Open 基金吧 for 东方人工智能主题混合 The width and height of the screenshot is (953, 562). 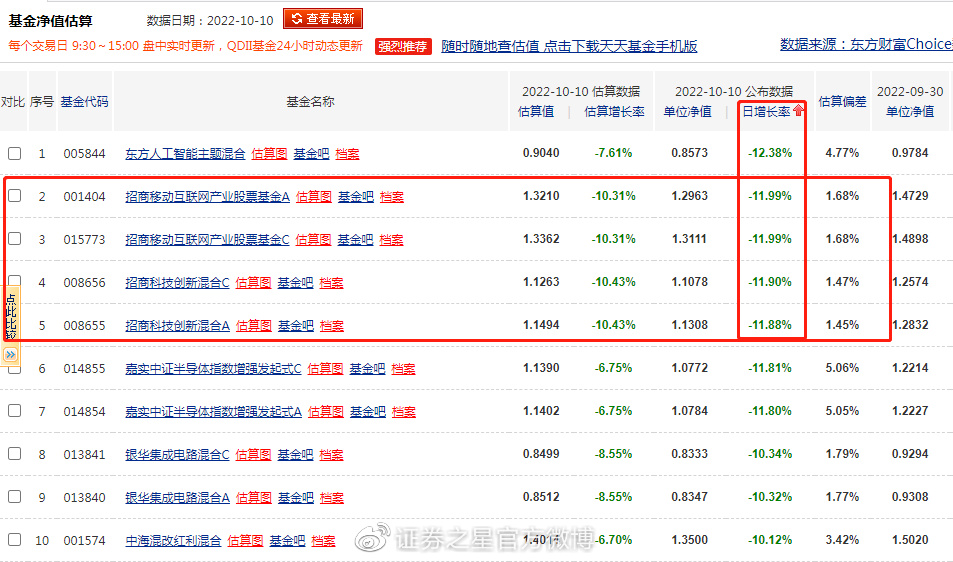[x=311, y=154]
